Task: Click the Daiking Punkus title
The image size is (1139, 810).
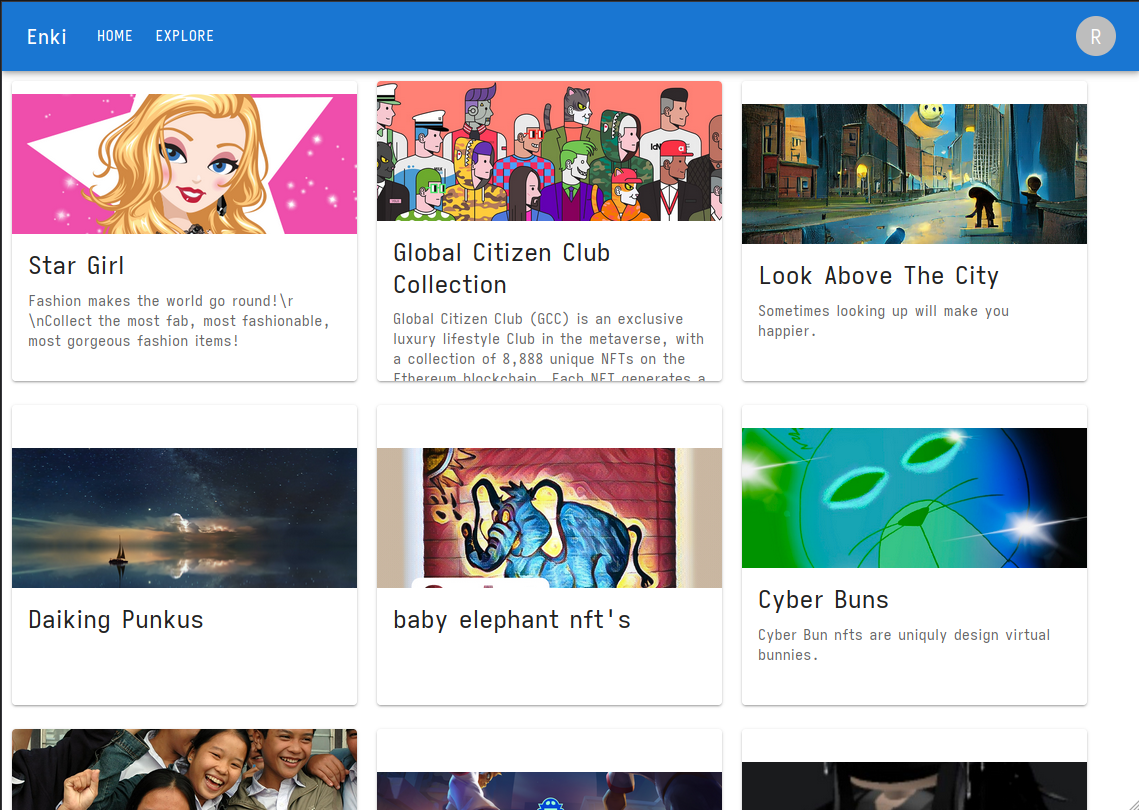Action: click(x=115, y=620)
